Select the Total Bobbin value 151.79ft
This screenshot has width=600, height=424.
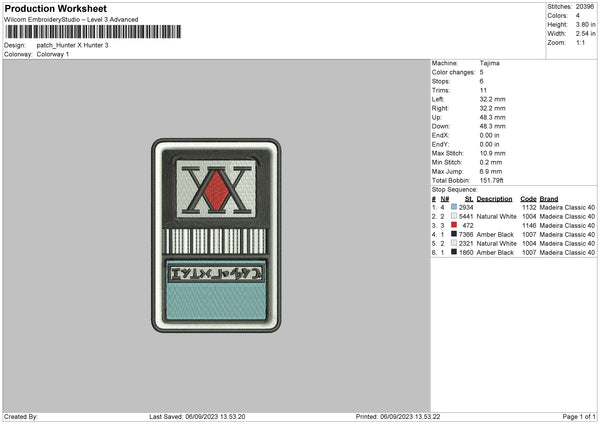point(492,180)
